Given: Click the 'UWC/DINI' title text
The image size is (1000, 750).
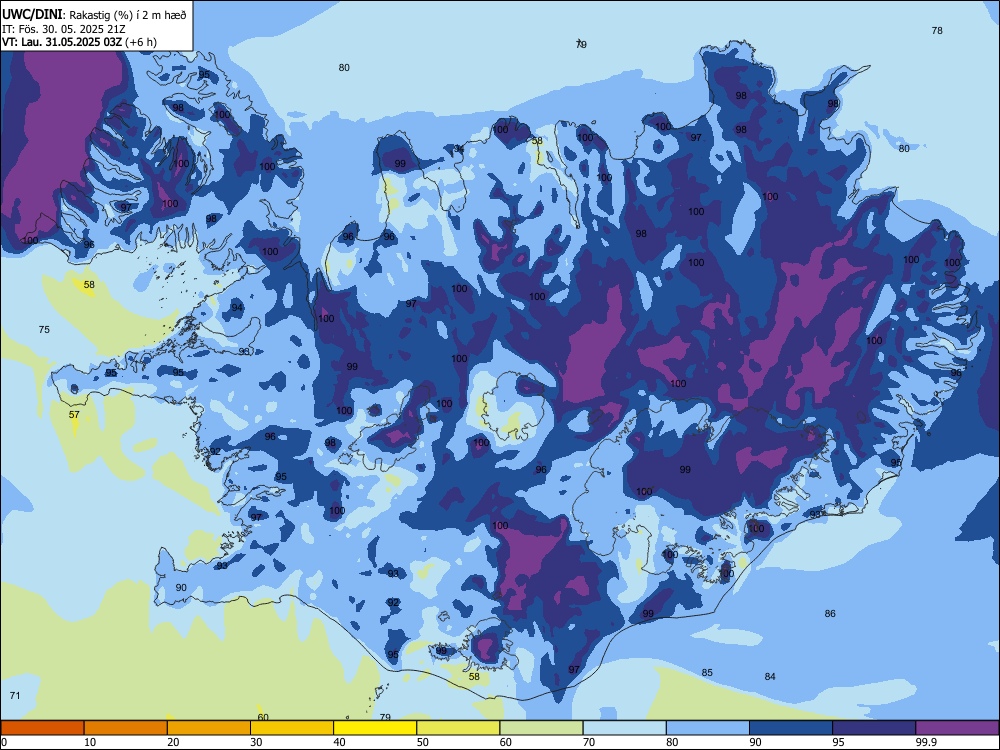Looking at the screenshot, I should pyautogui.click(x=32, y=15).
